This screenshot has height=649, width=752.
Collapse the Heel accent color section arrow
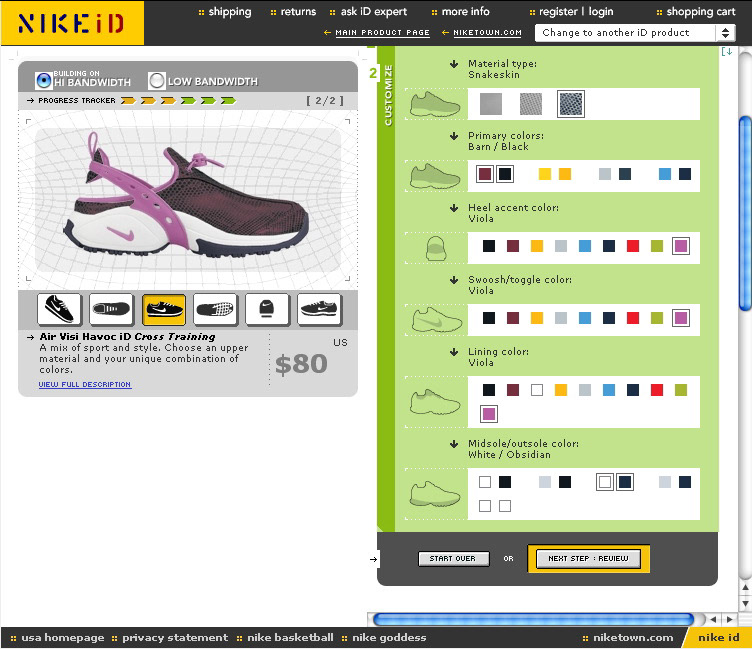click(454, 208)
